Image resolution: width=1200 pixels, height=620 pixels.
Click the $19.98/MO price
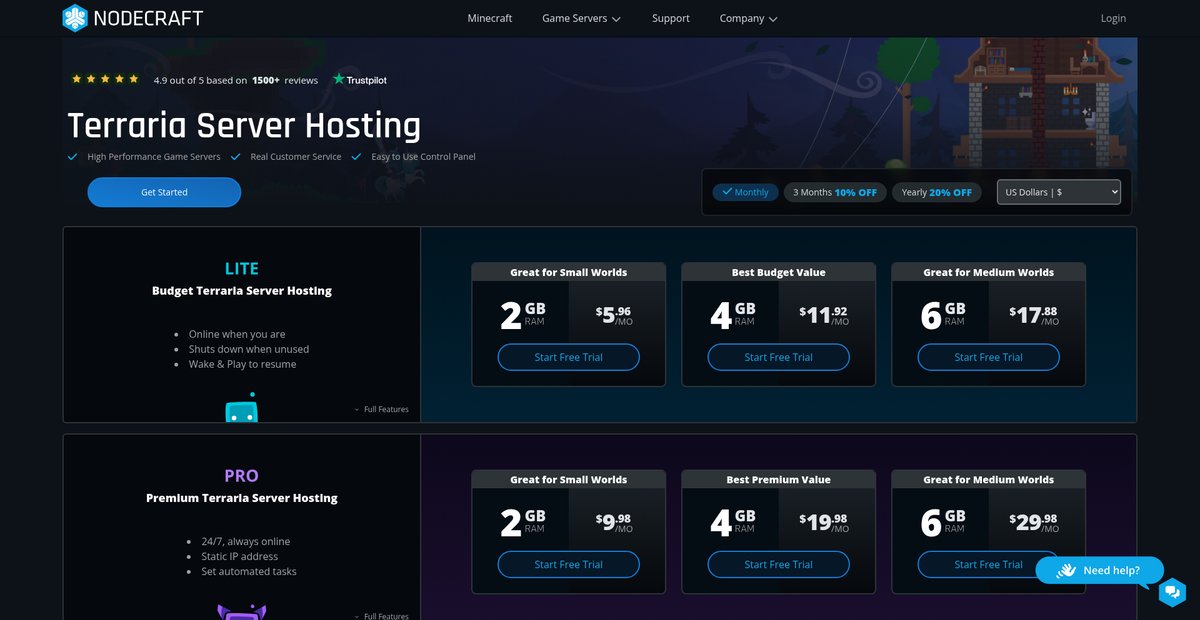[x=824, y=522]
